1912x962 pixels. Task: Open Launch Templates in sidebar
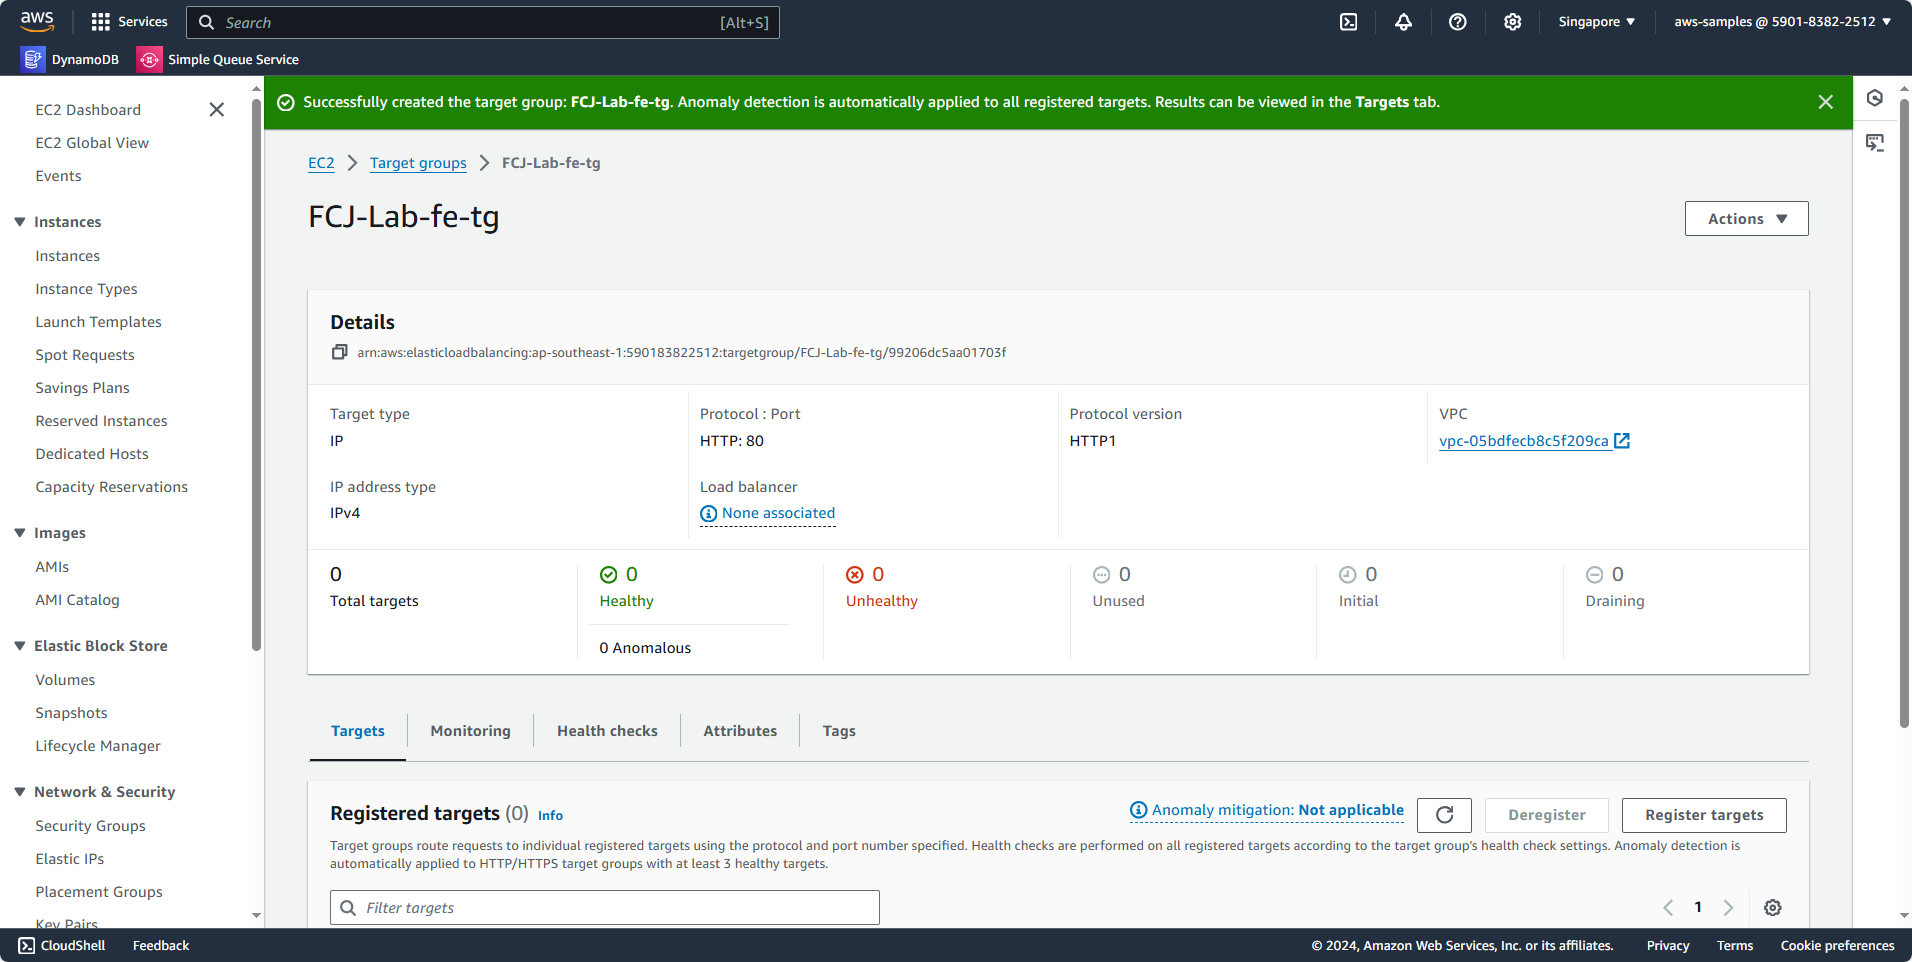click(x=98, y=322)
